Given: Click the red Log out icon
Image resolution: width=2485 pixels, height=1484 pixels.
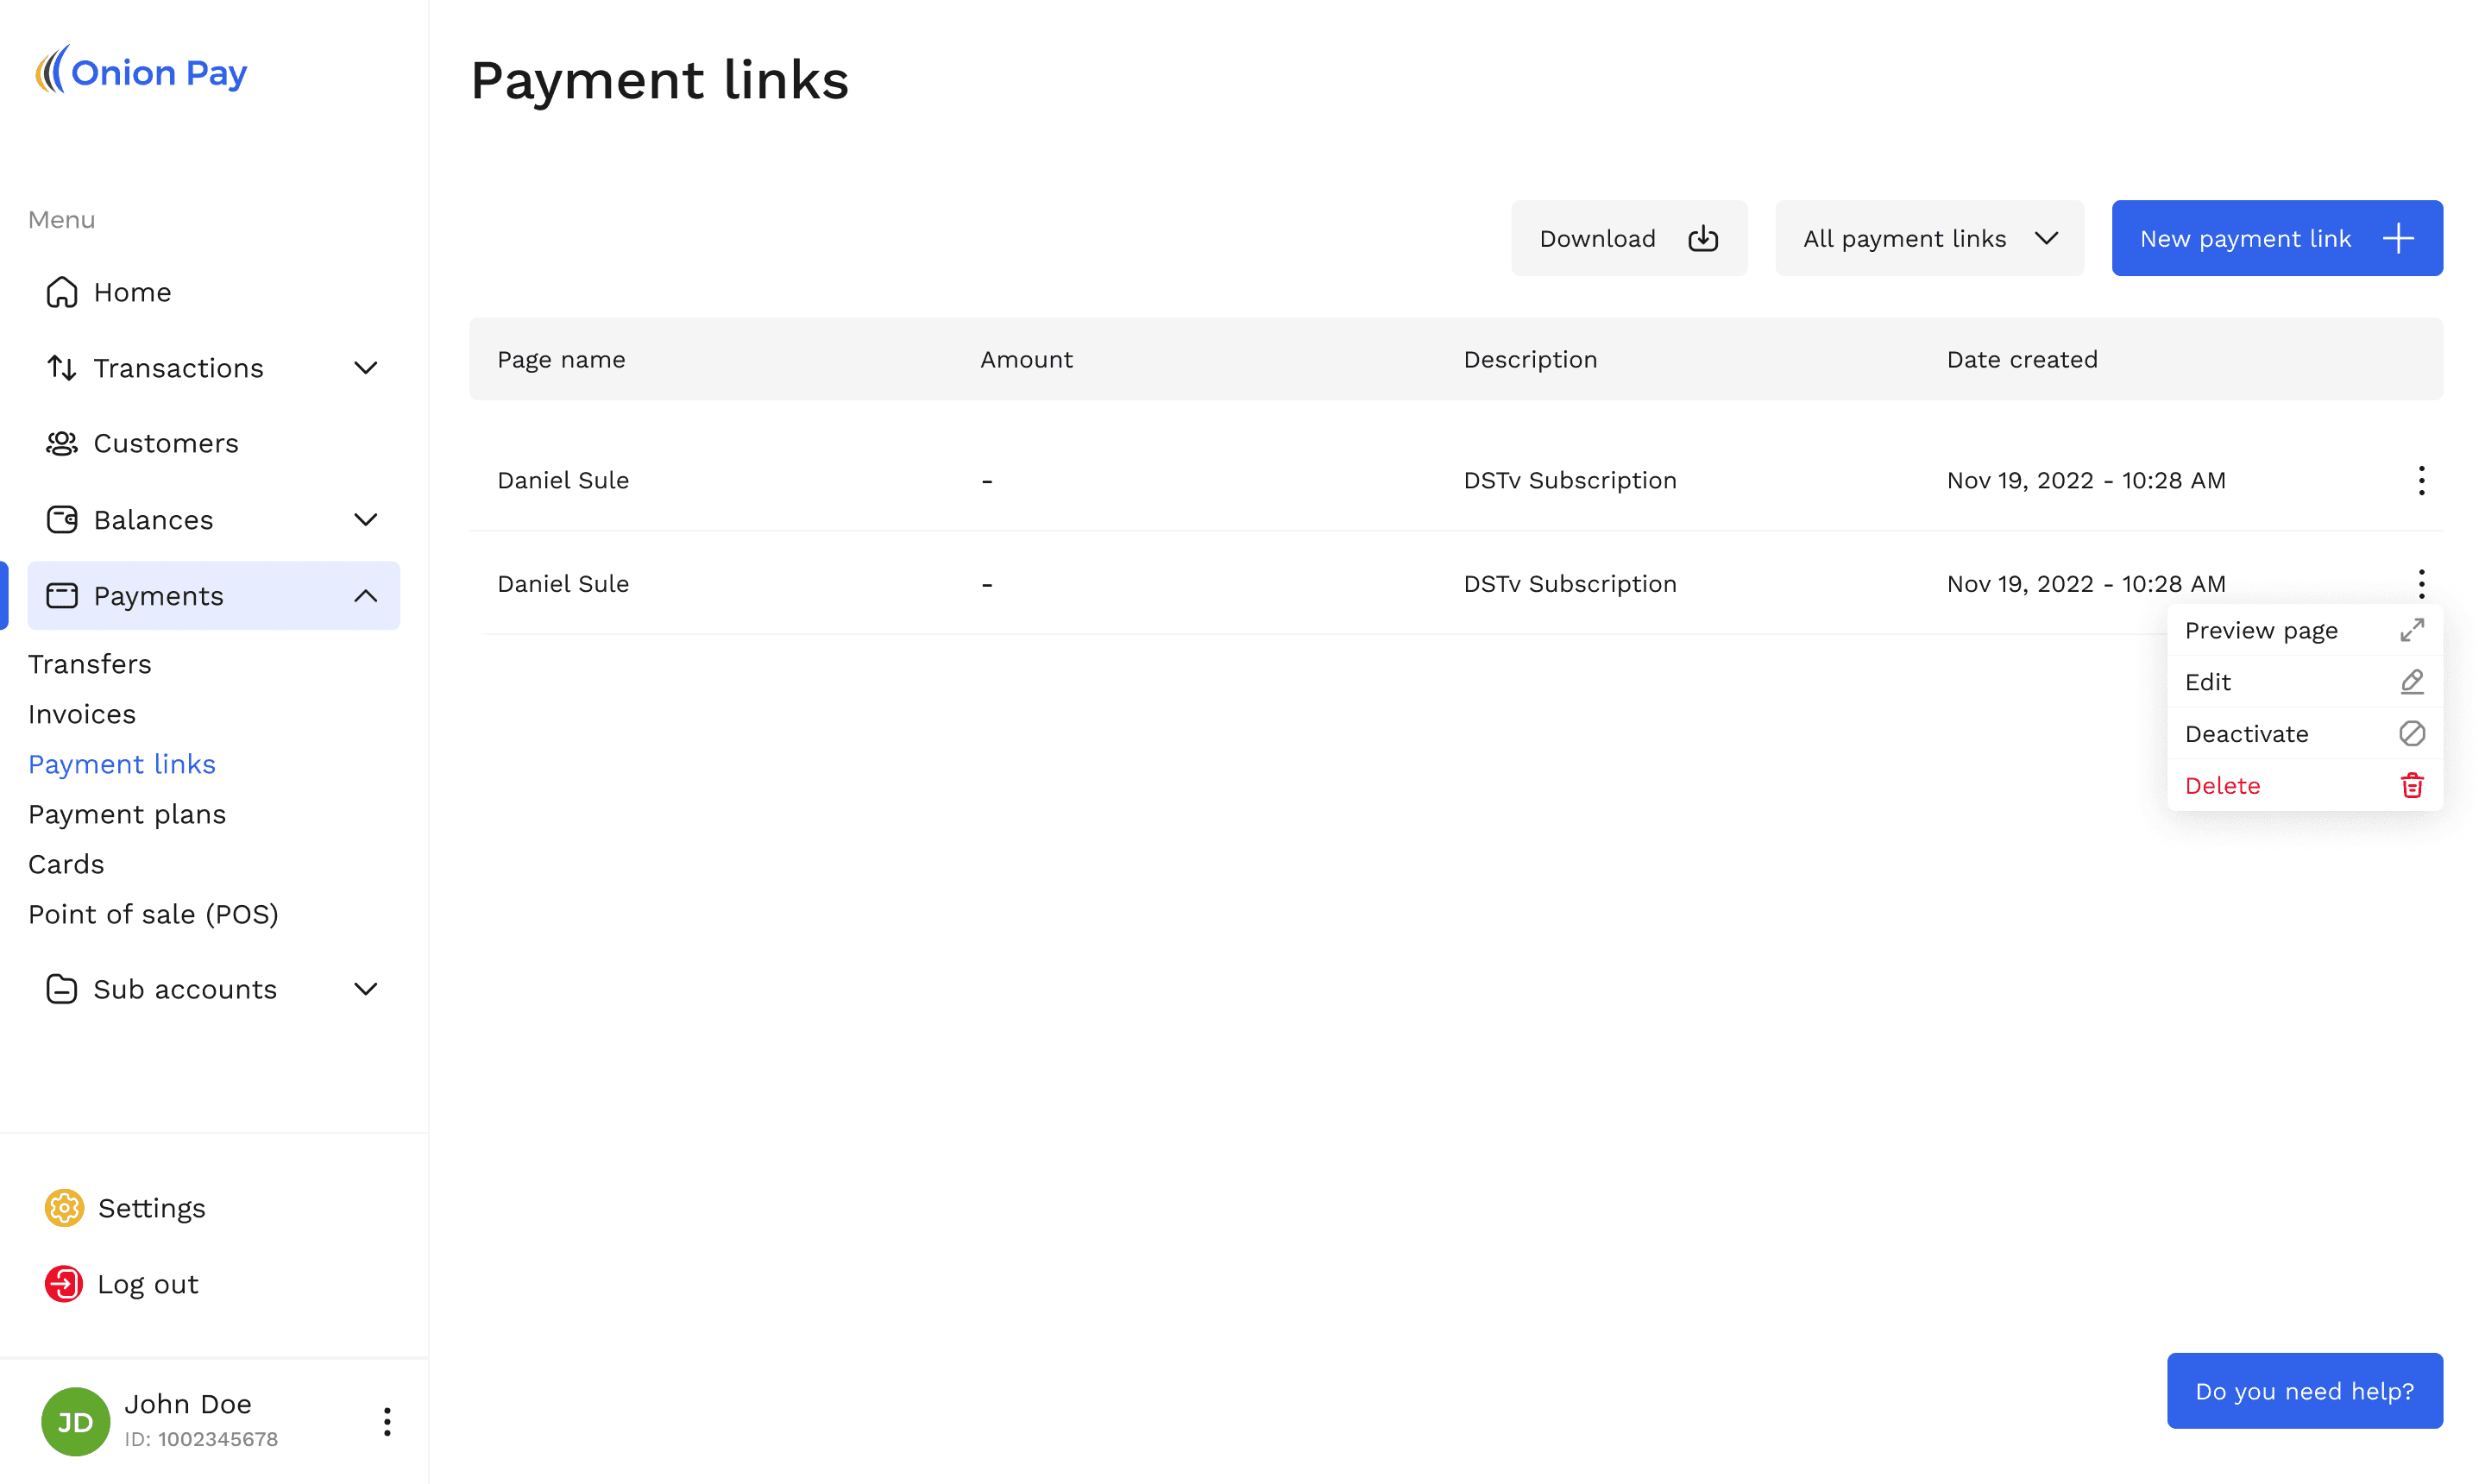Looking at the screenshot, I should (x=64, y=1284).
